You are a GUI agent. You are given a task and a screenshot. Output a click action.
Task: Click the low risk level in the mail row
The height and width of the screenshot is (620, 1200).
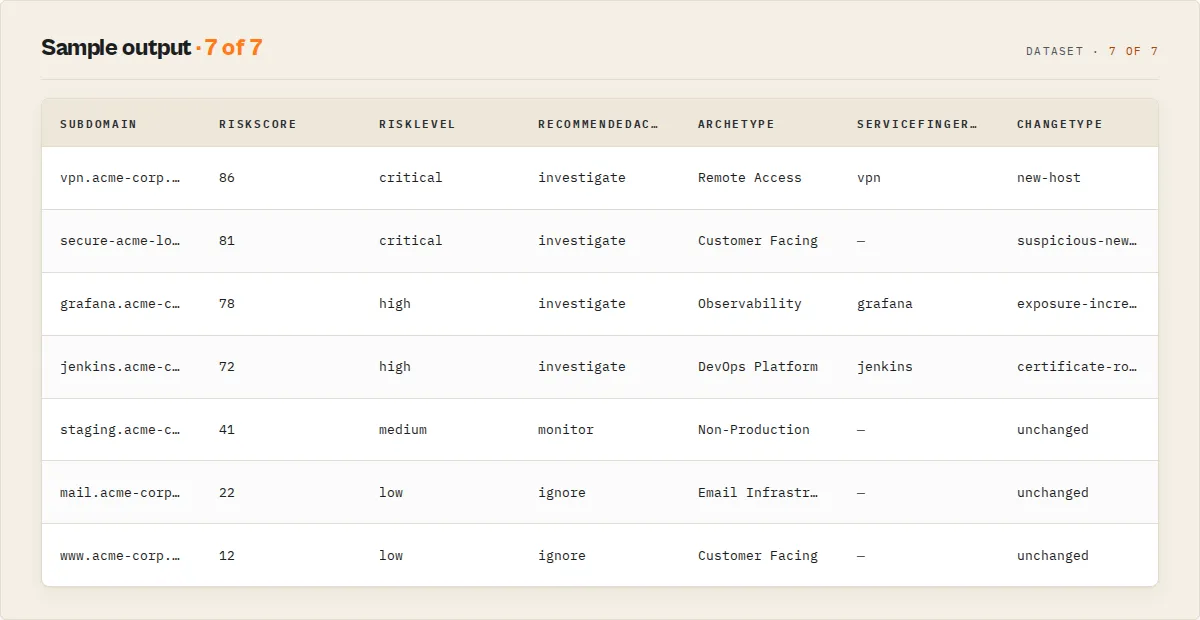tap(391, 493)
